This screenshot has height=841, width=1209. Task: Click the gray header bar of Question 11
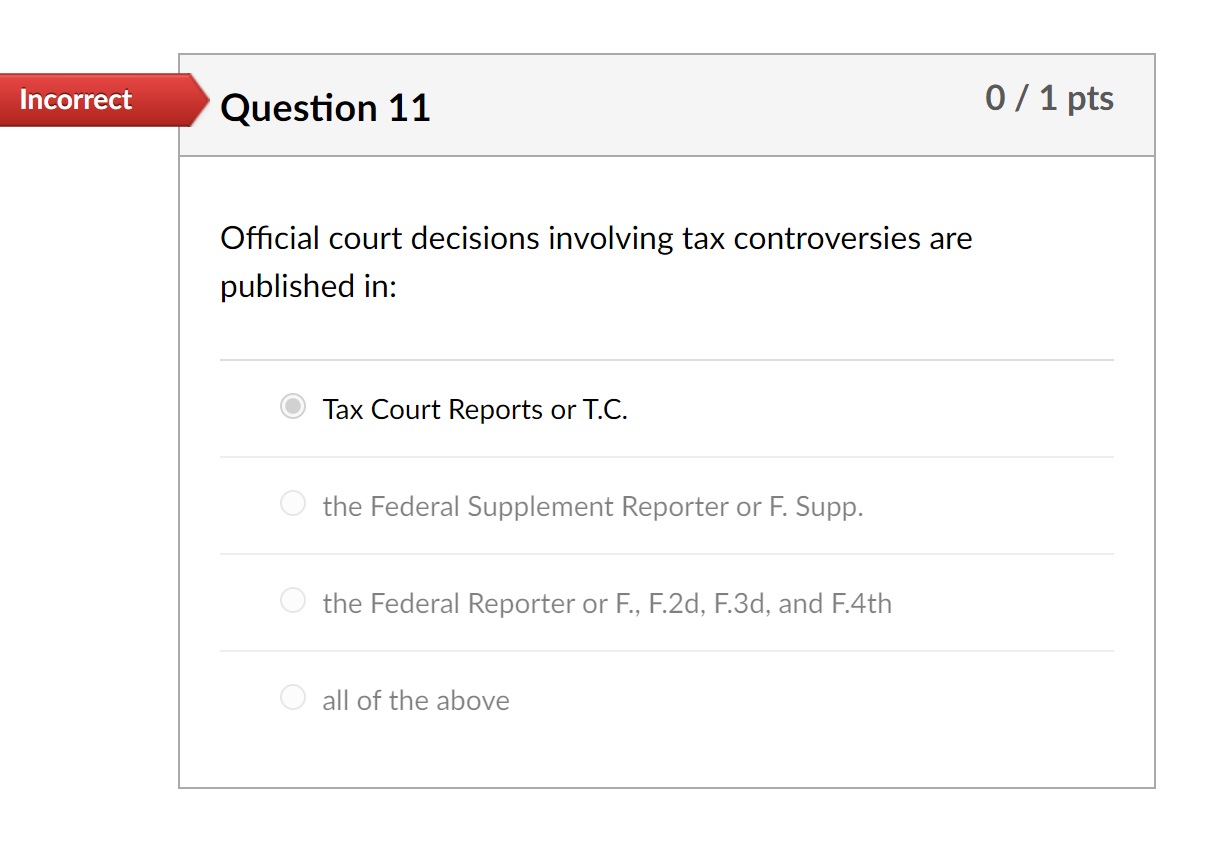[x=666, y=105]
